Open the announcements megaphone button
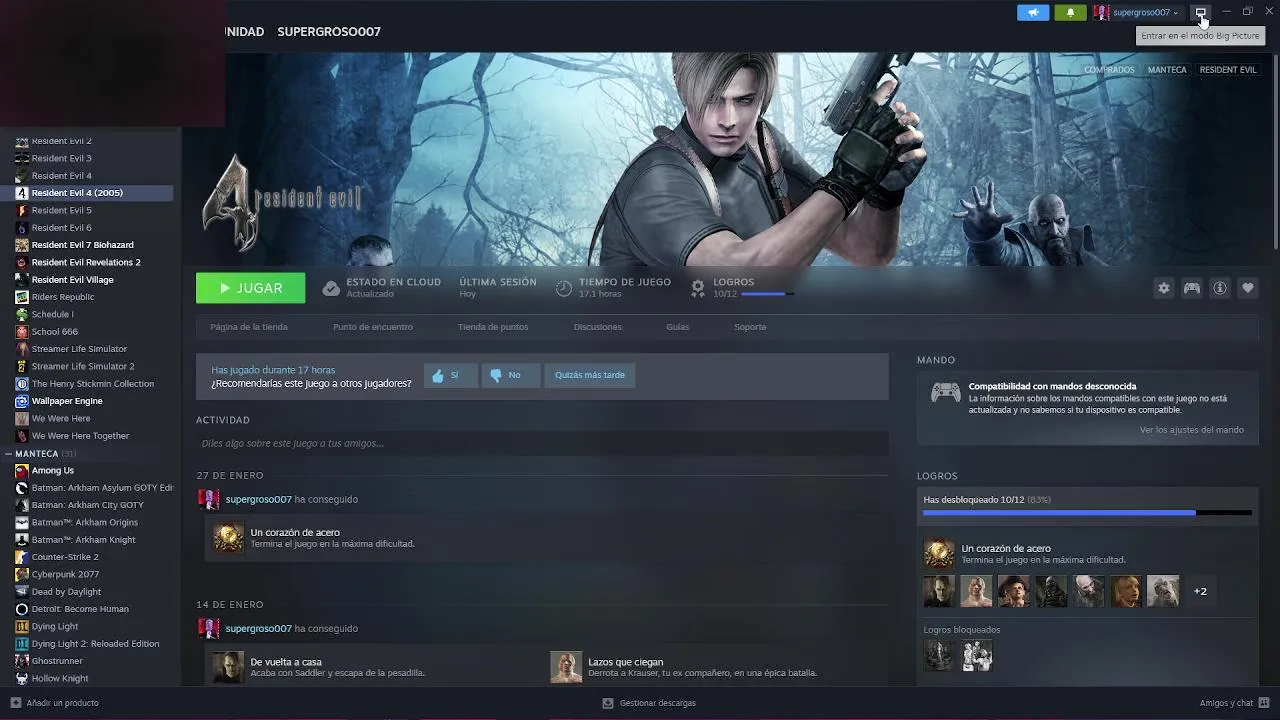1280x720 pixels. point(1033,12)
